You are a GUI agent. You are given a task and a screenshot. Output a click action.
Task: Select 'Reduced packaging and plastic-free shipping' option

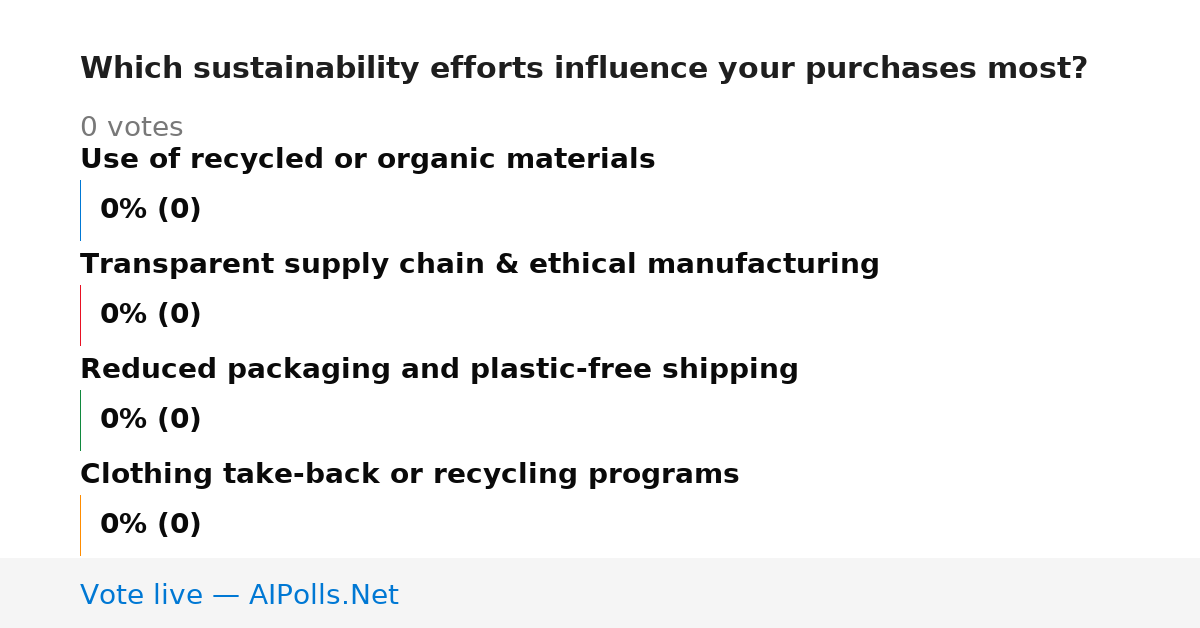tap(439, 370)
